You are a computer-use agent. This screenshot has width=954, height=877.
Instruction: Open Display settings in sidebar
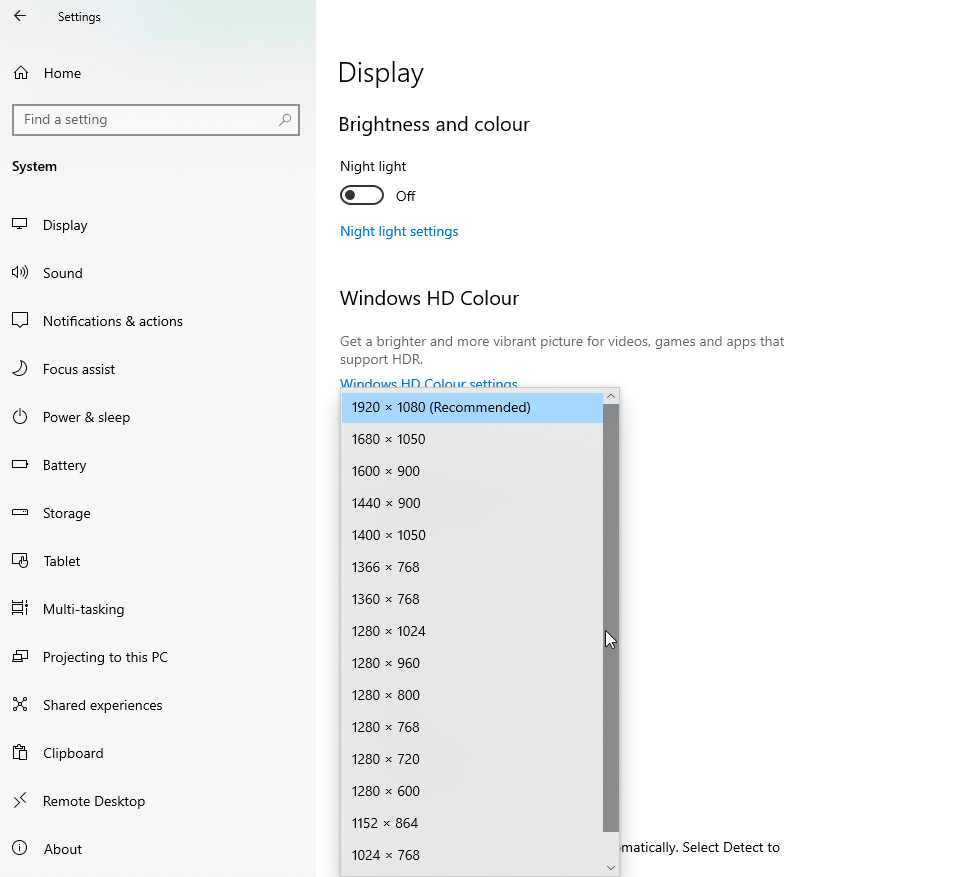pos(156,225)
